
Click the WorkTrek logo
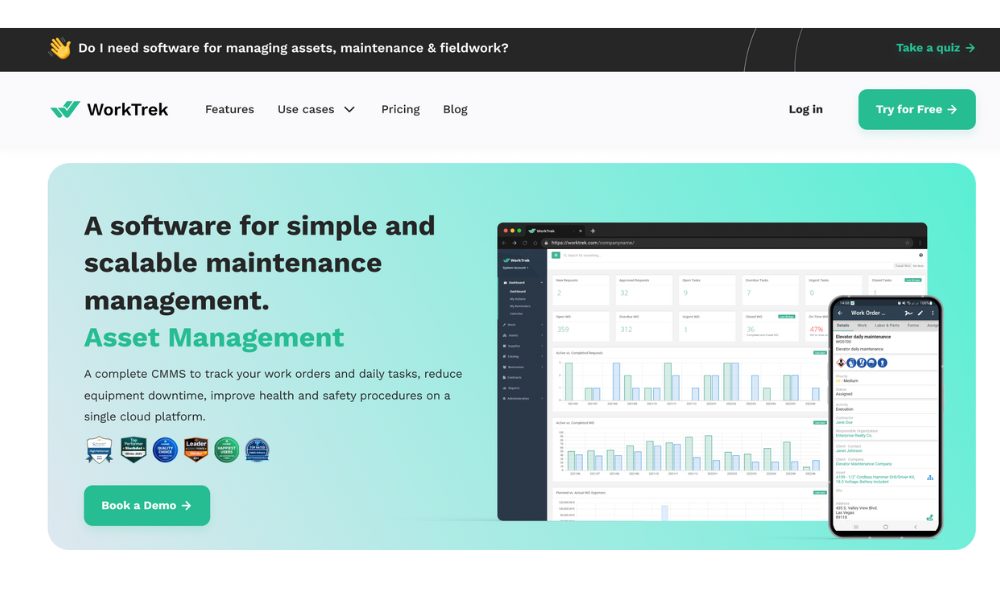click(x=109, y=110)
